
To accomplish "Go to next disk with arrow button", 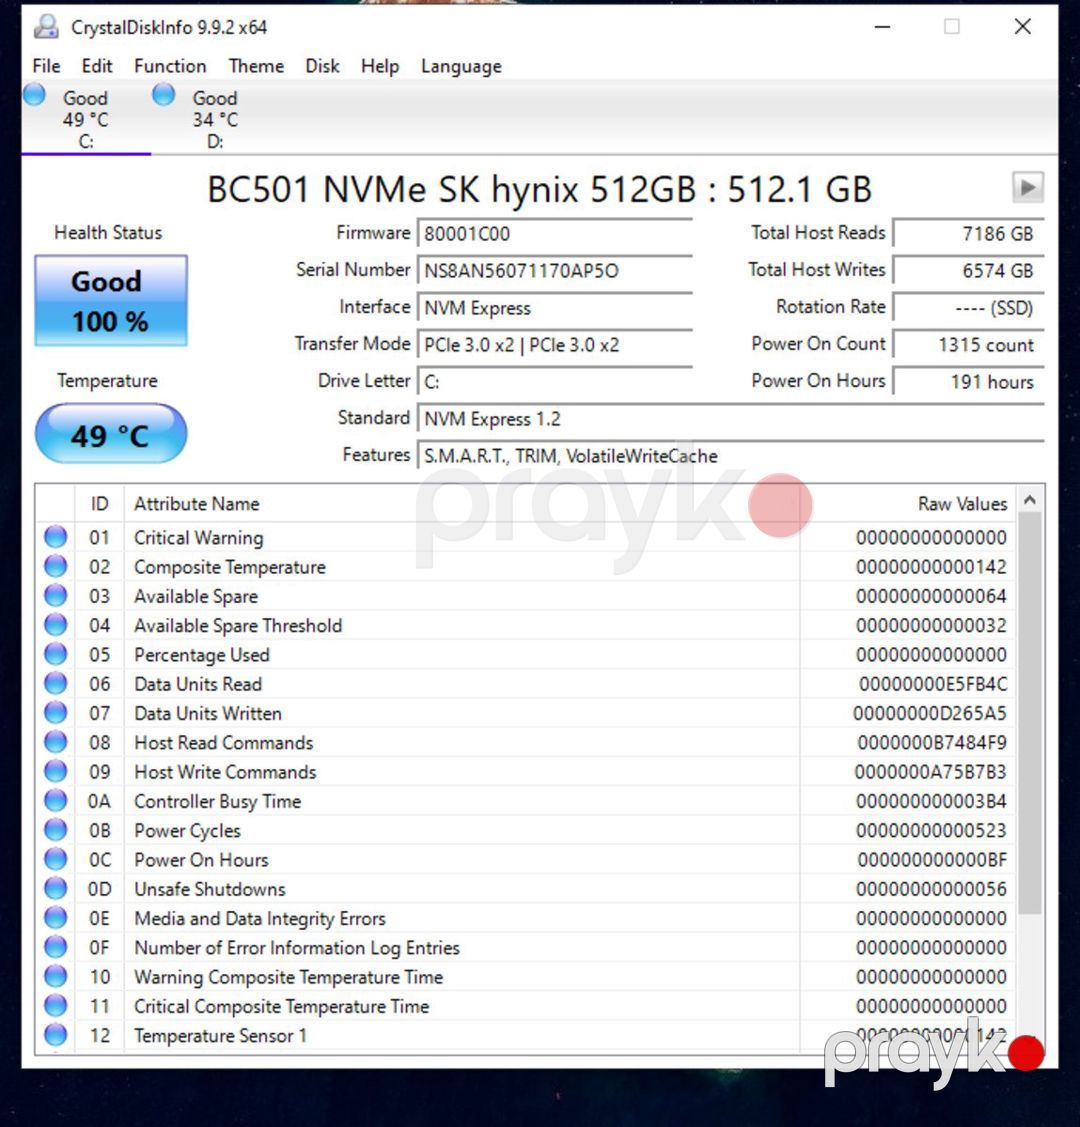I will [1028, 188].
